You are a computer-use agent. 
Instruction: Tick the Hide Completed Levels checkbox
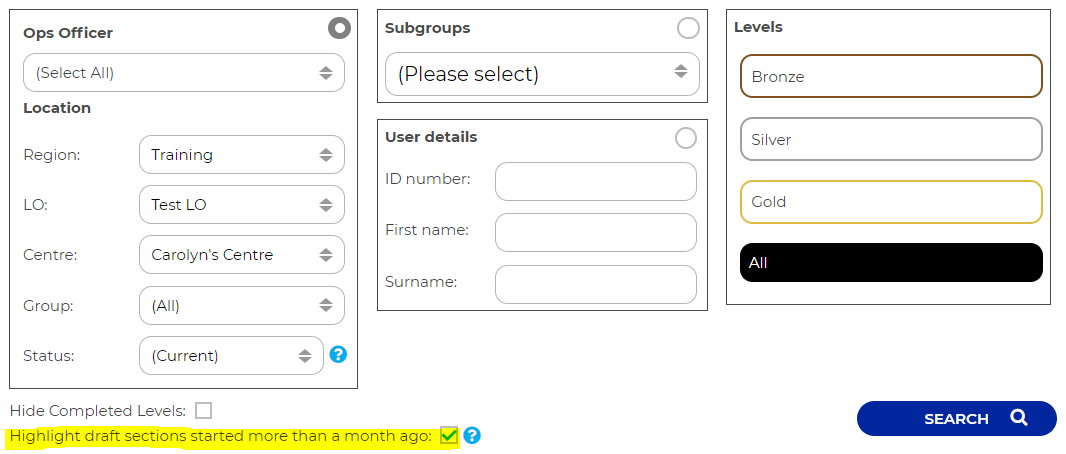click(204, 410)
